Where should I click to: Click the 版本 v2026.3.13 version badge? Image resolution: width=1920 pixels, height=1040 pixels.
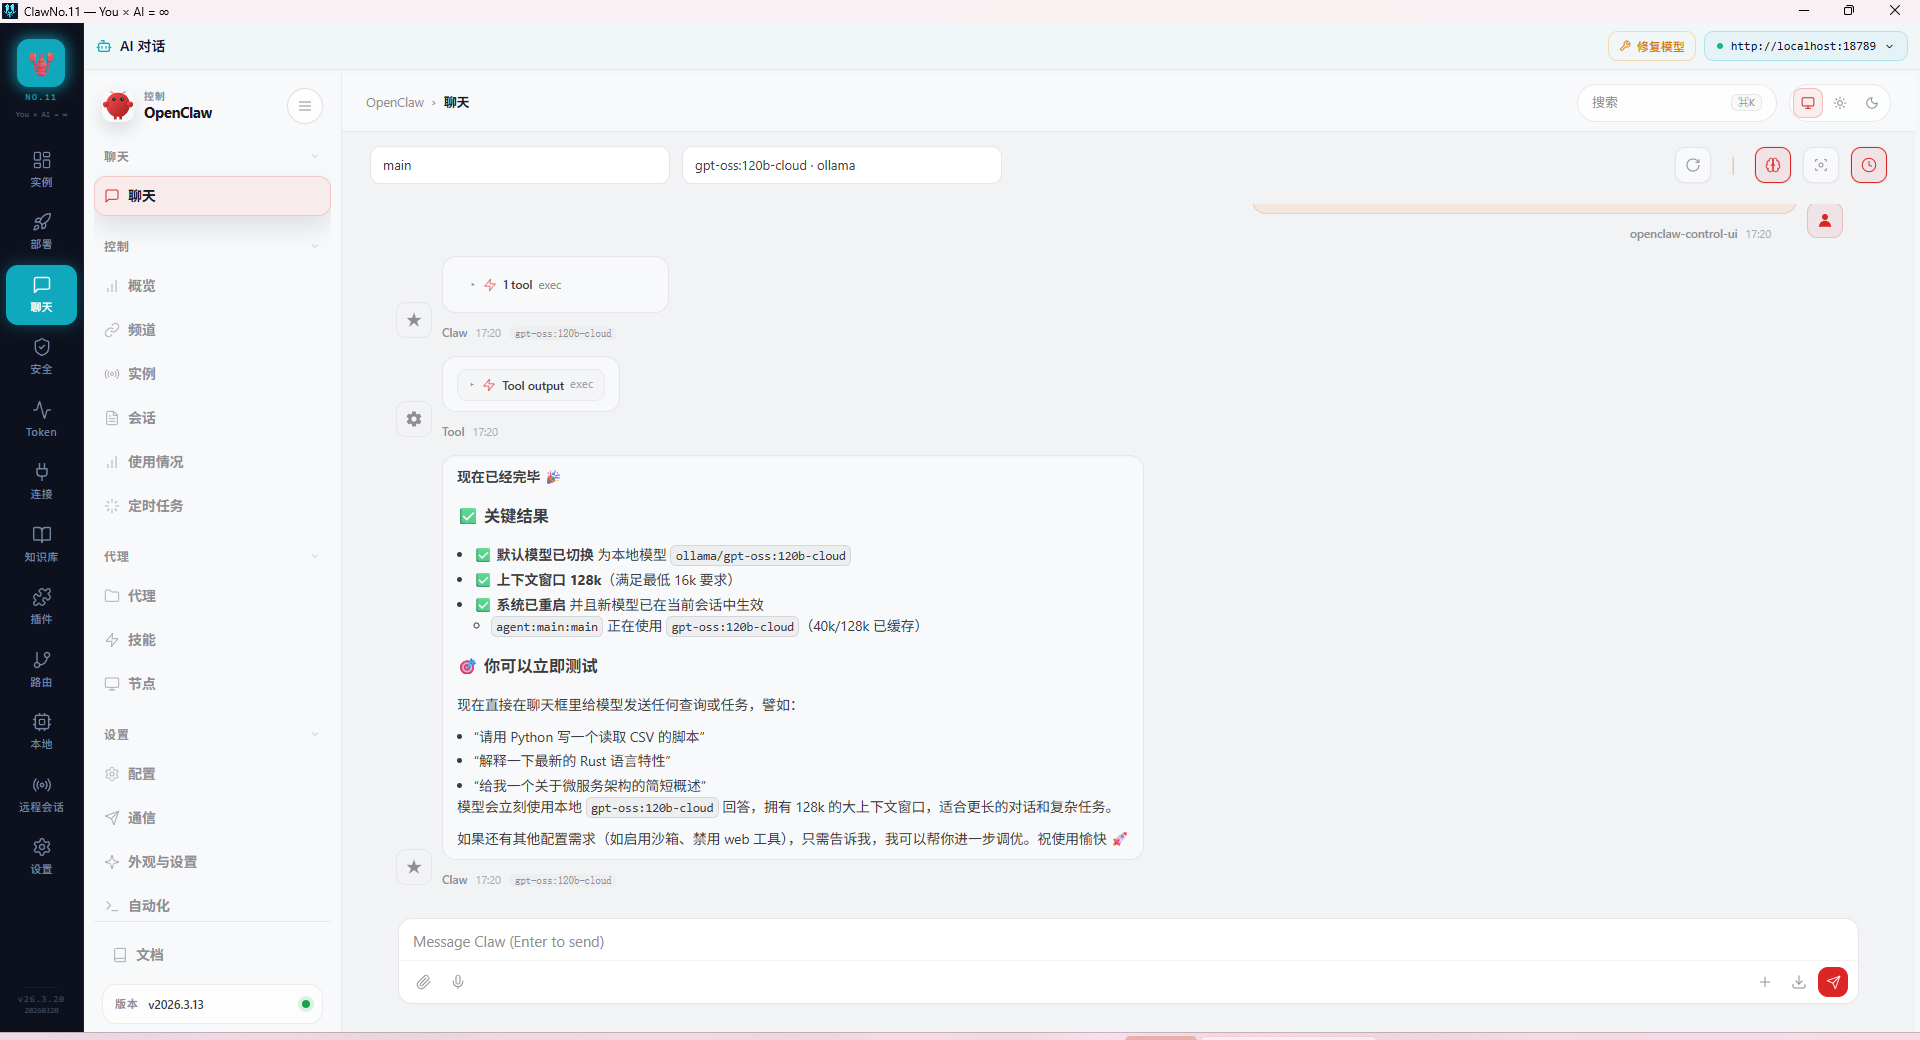point(212,1004)
